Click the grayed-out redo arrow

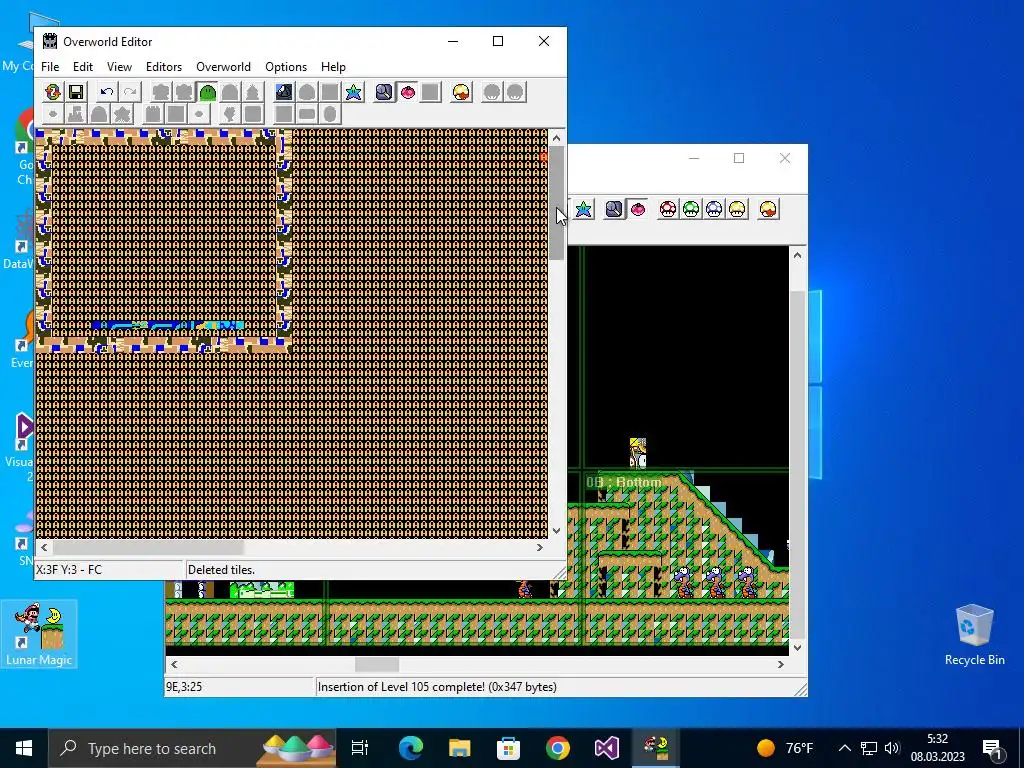(130, 92)
